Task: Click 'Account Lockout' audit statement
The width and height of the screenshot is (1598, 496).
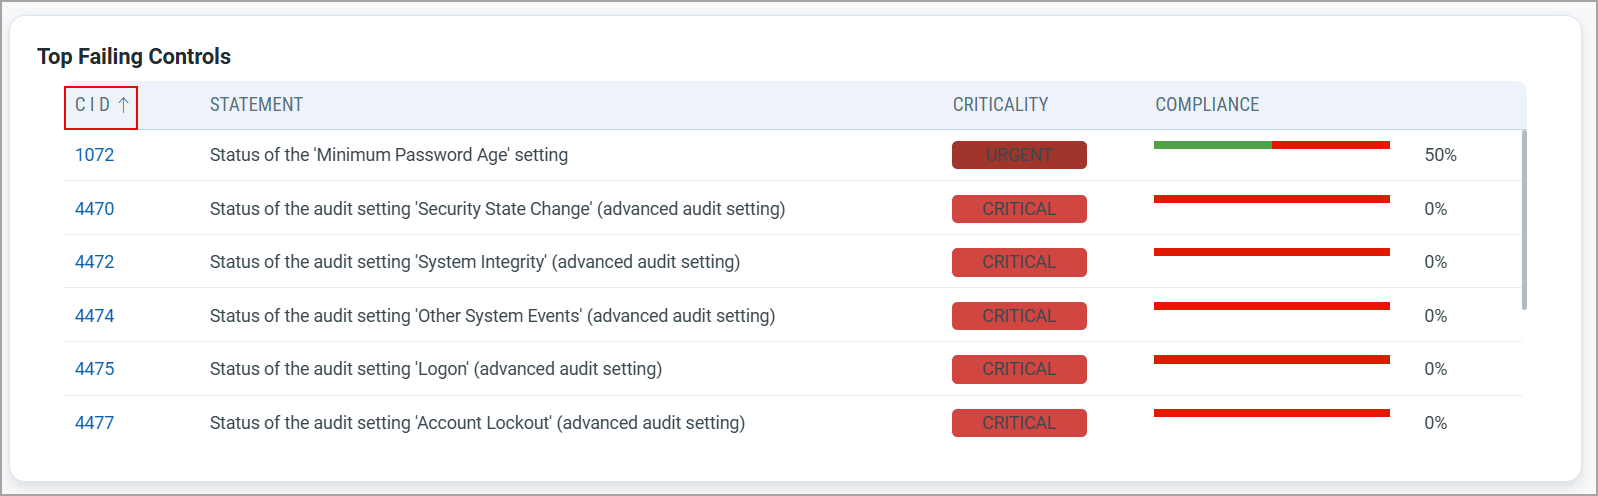Action: [x=477, y=423]
